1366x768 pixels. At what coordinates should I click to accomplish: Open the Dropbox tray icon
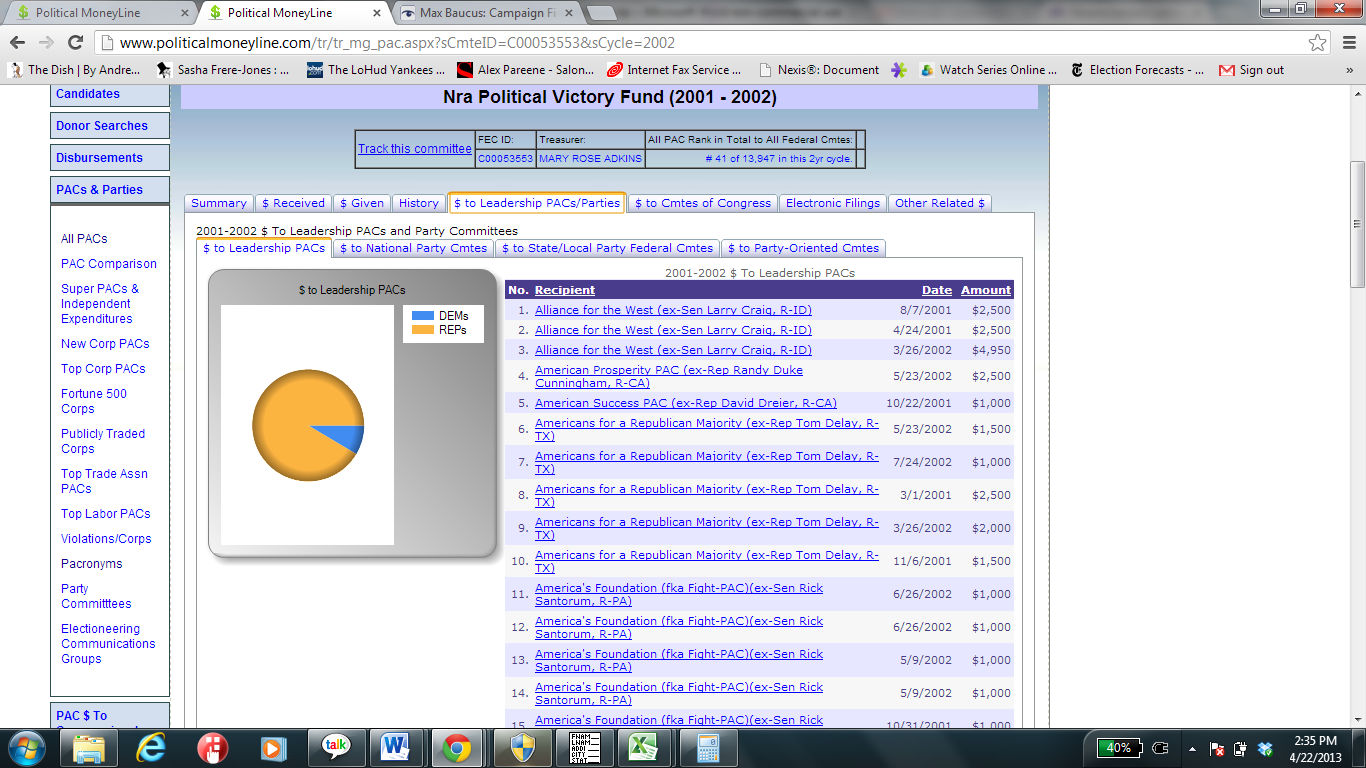(x=1265, y=748)
